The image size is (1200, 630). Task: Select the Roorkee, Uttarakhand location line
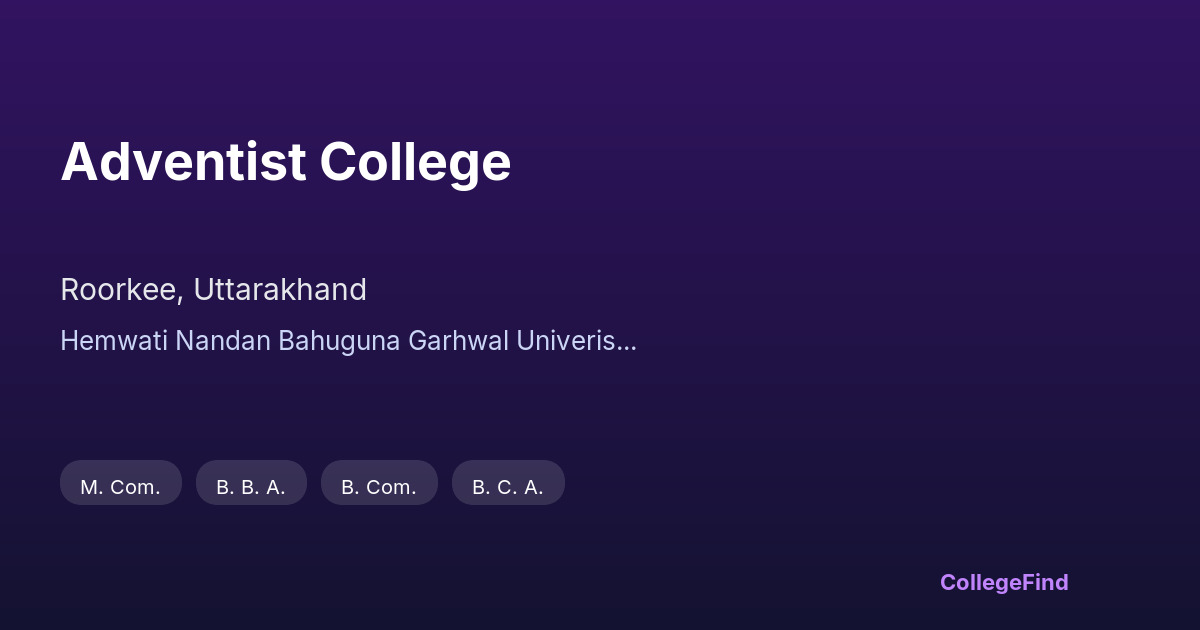(213, 290)
